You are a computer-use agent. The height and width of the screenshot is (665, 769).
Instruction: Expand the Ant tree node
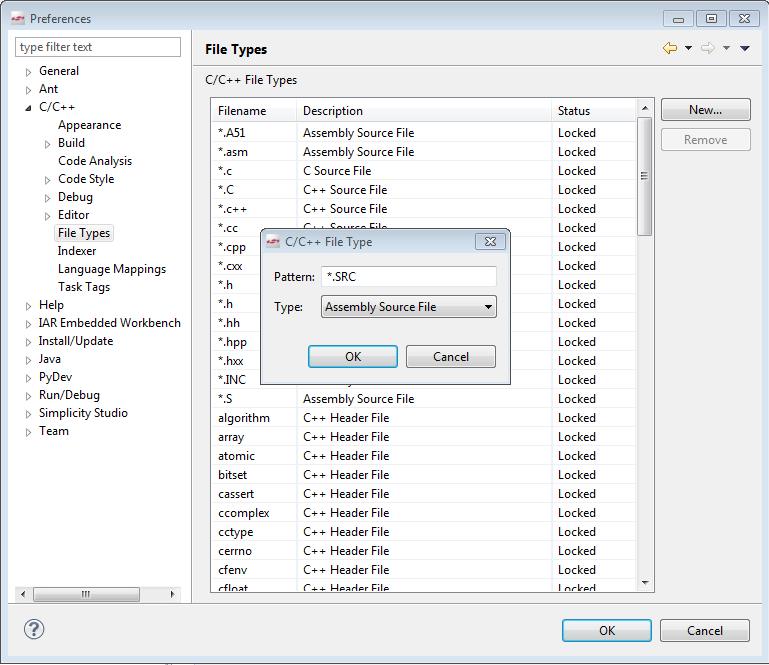tap(28, 90)
